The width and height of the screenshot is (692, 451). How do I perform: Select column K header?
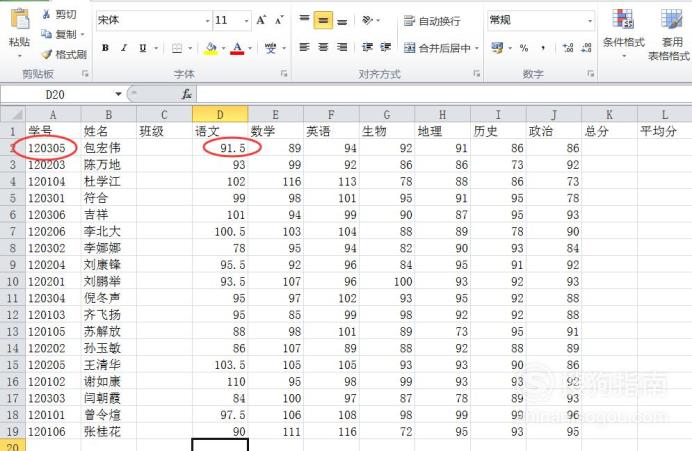click(x=609, y=115)
